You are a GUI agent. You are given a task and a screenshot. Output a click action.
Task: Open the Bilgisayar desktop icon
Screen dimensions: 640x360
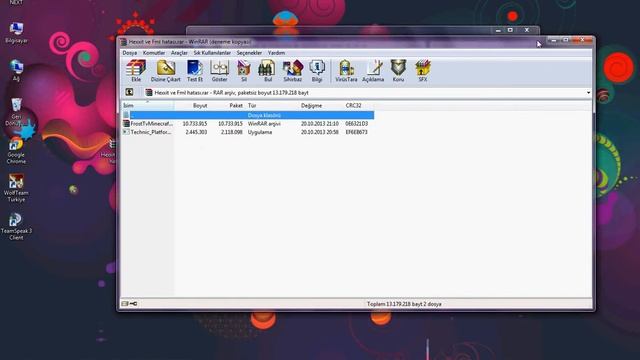coord(16,33)
